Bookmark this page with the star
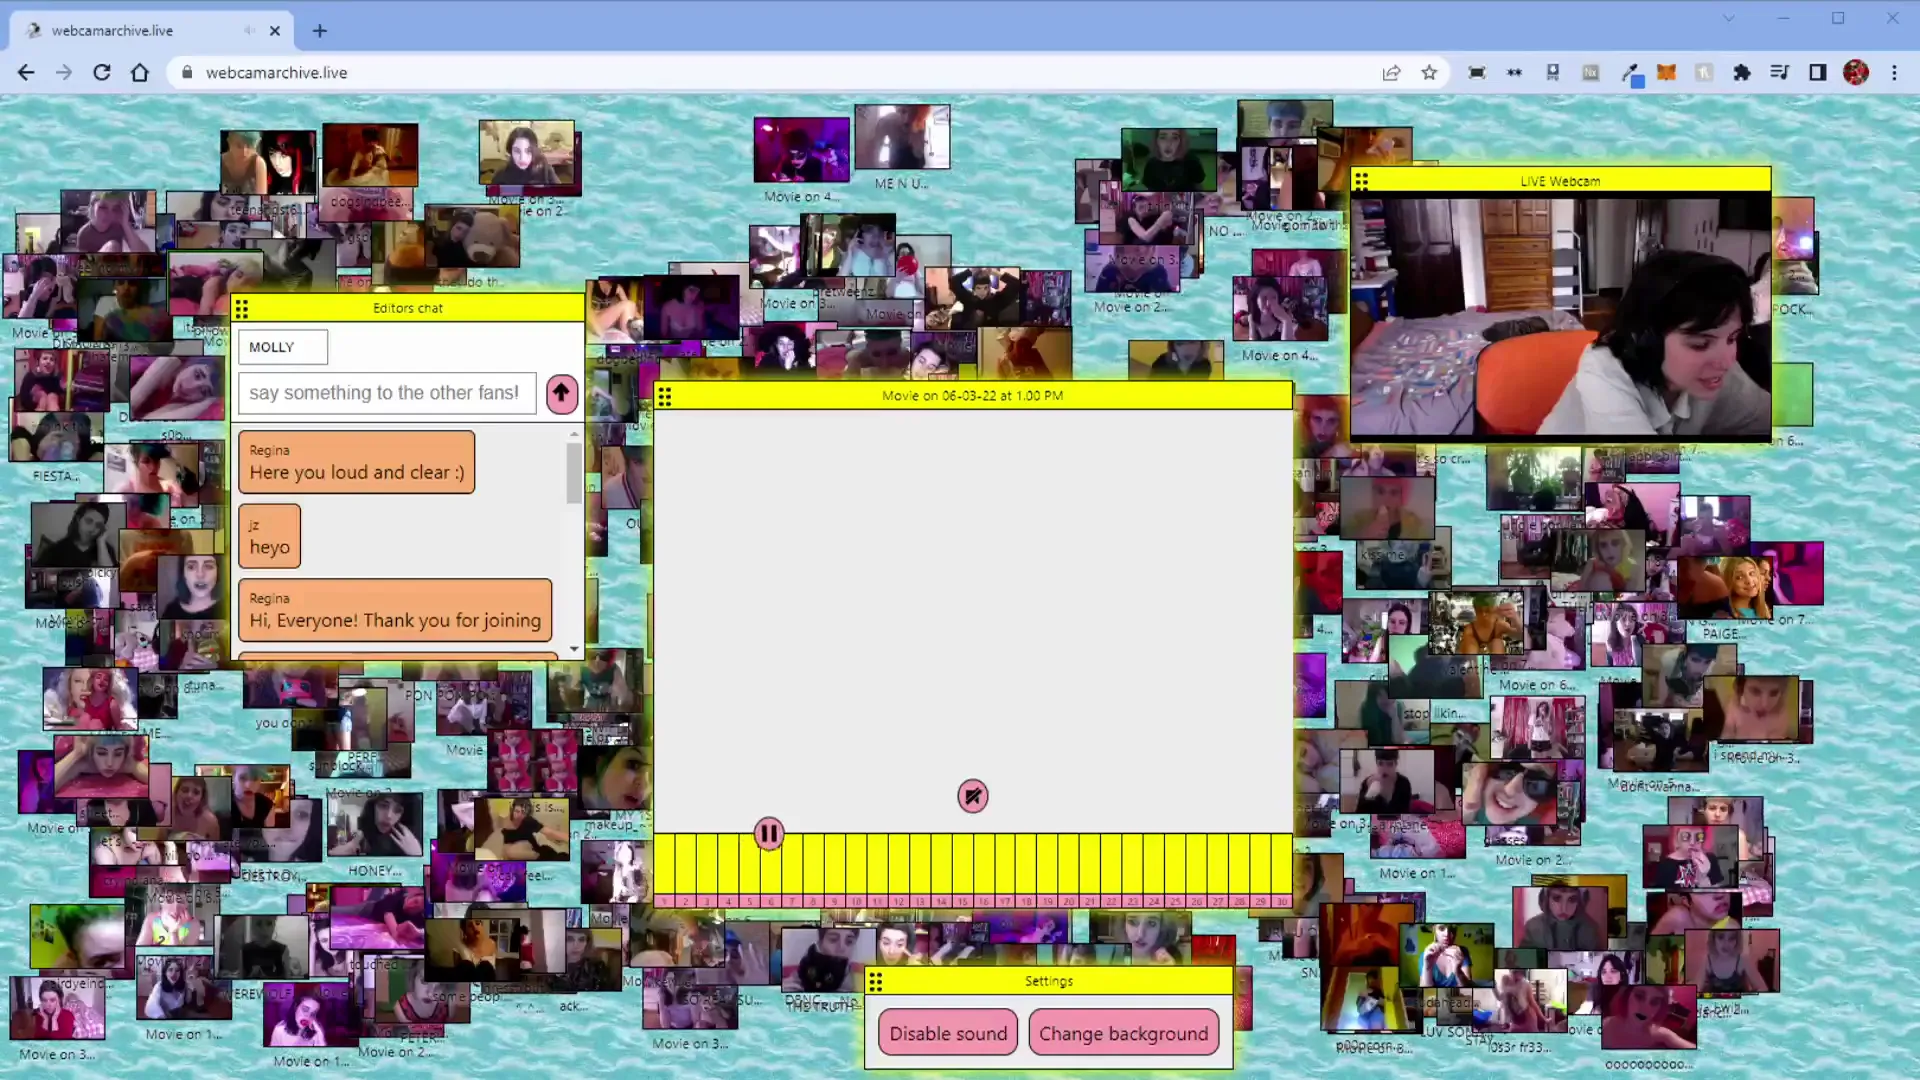Screen dimensions: 1920x1080 click(1429, 72)
